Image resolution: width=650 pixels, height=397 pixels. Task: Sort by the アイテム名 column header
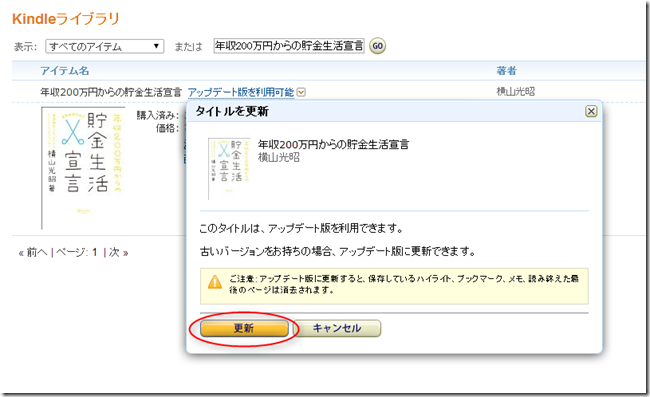(x=64, y=70)
